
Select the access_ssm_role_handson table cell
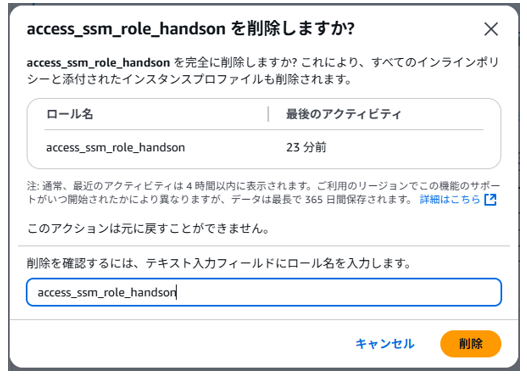coord(116,148)
